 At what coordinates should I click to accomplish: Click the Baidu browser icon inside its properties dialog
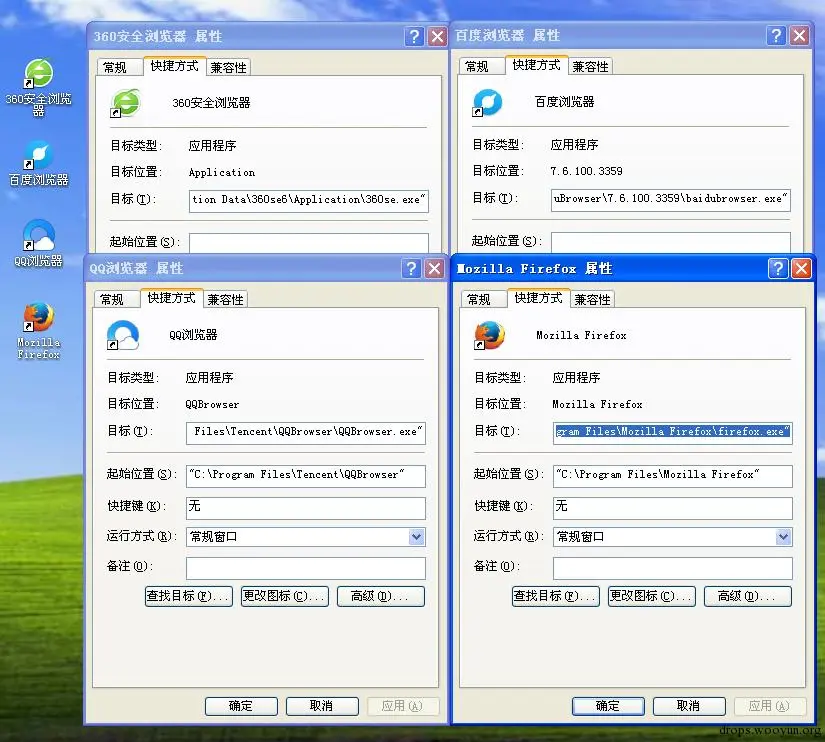coord(487,103)
